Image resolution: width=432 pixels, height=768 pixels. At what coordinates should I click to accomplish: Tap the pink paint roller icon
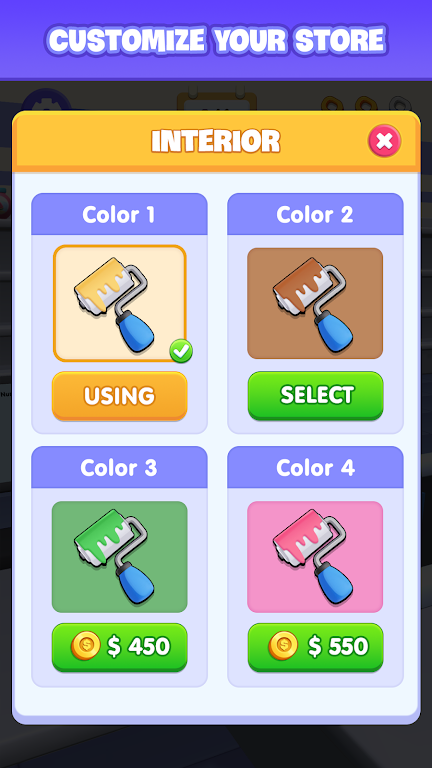(313, 556)
